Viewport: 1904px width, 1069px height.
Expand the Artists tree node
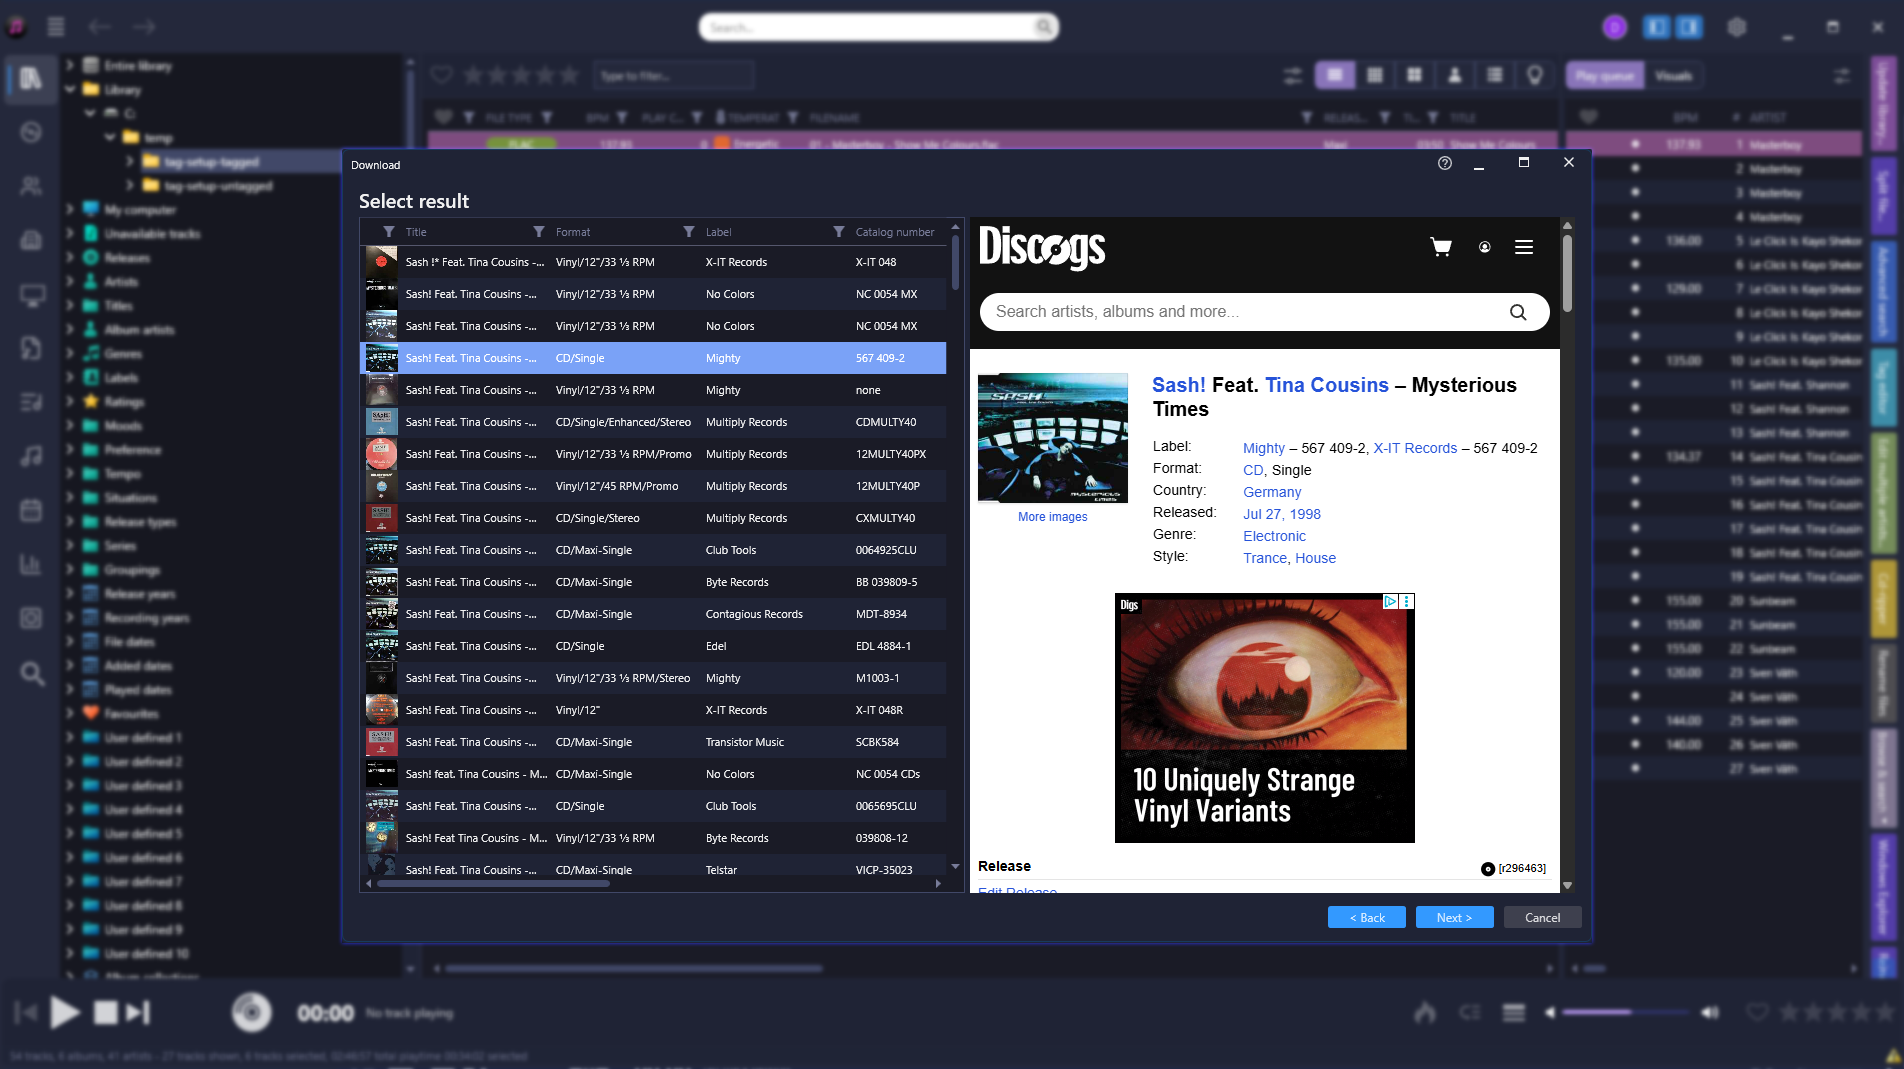(x=70, y=281)
